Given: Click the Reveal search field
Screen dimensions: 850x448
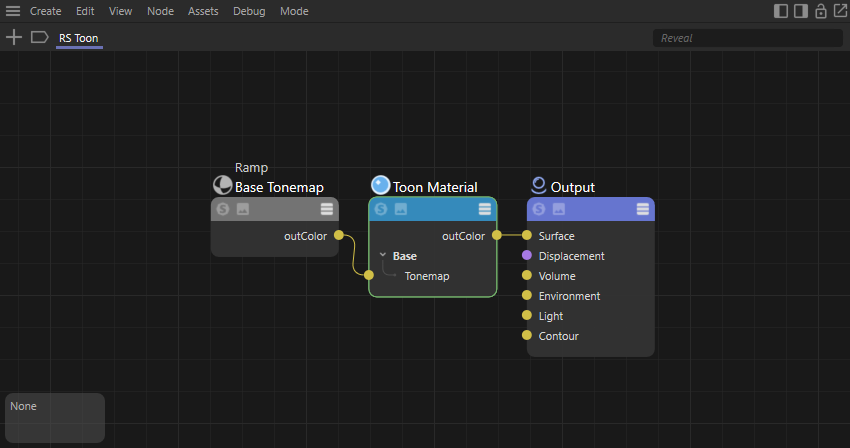Looking at the screenshot, I should pyautogui.click(x=745, y=38).
